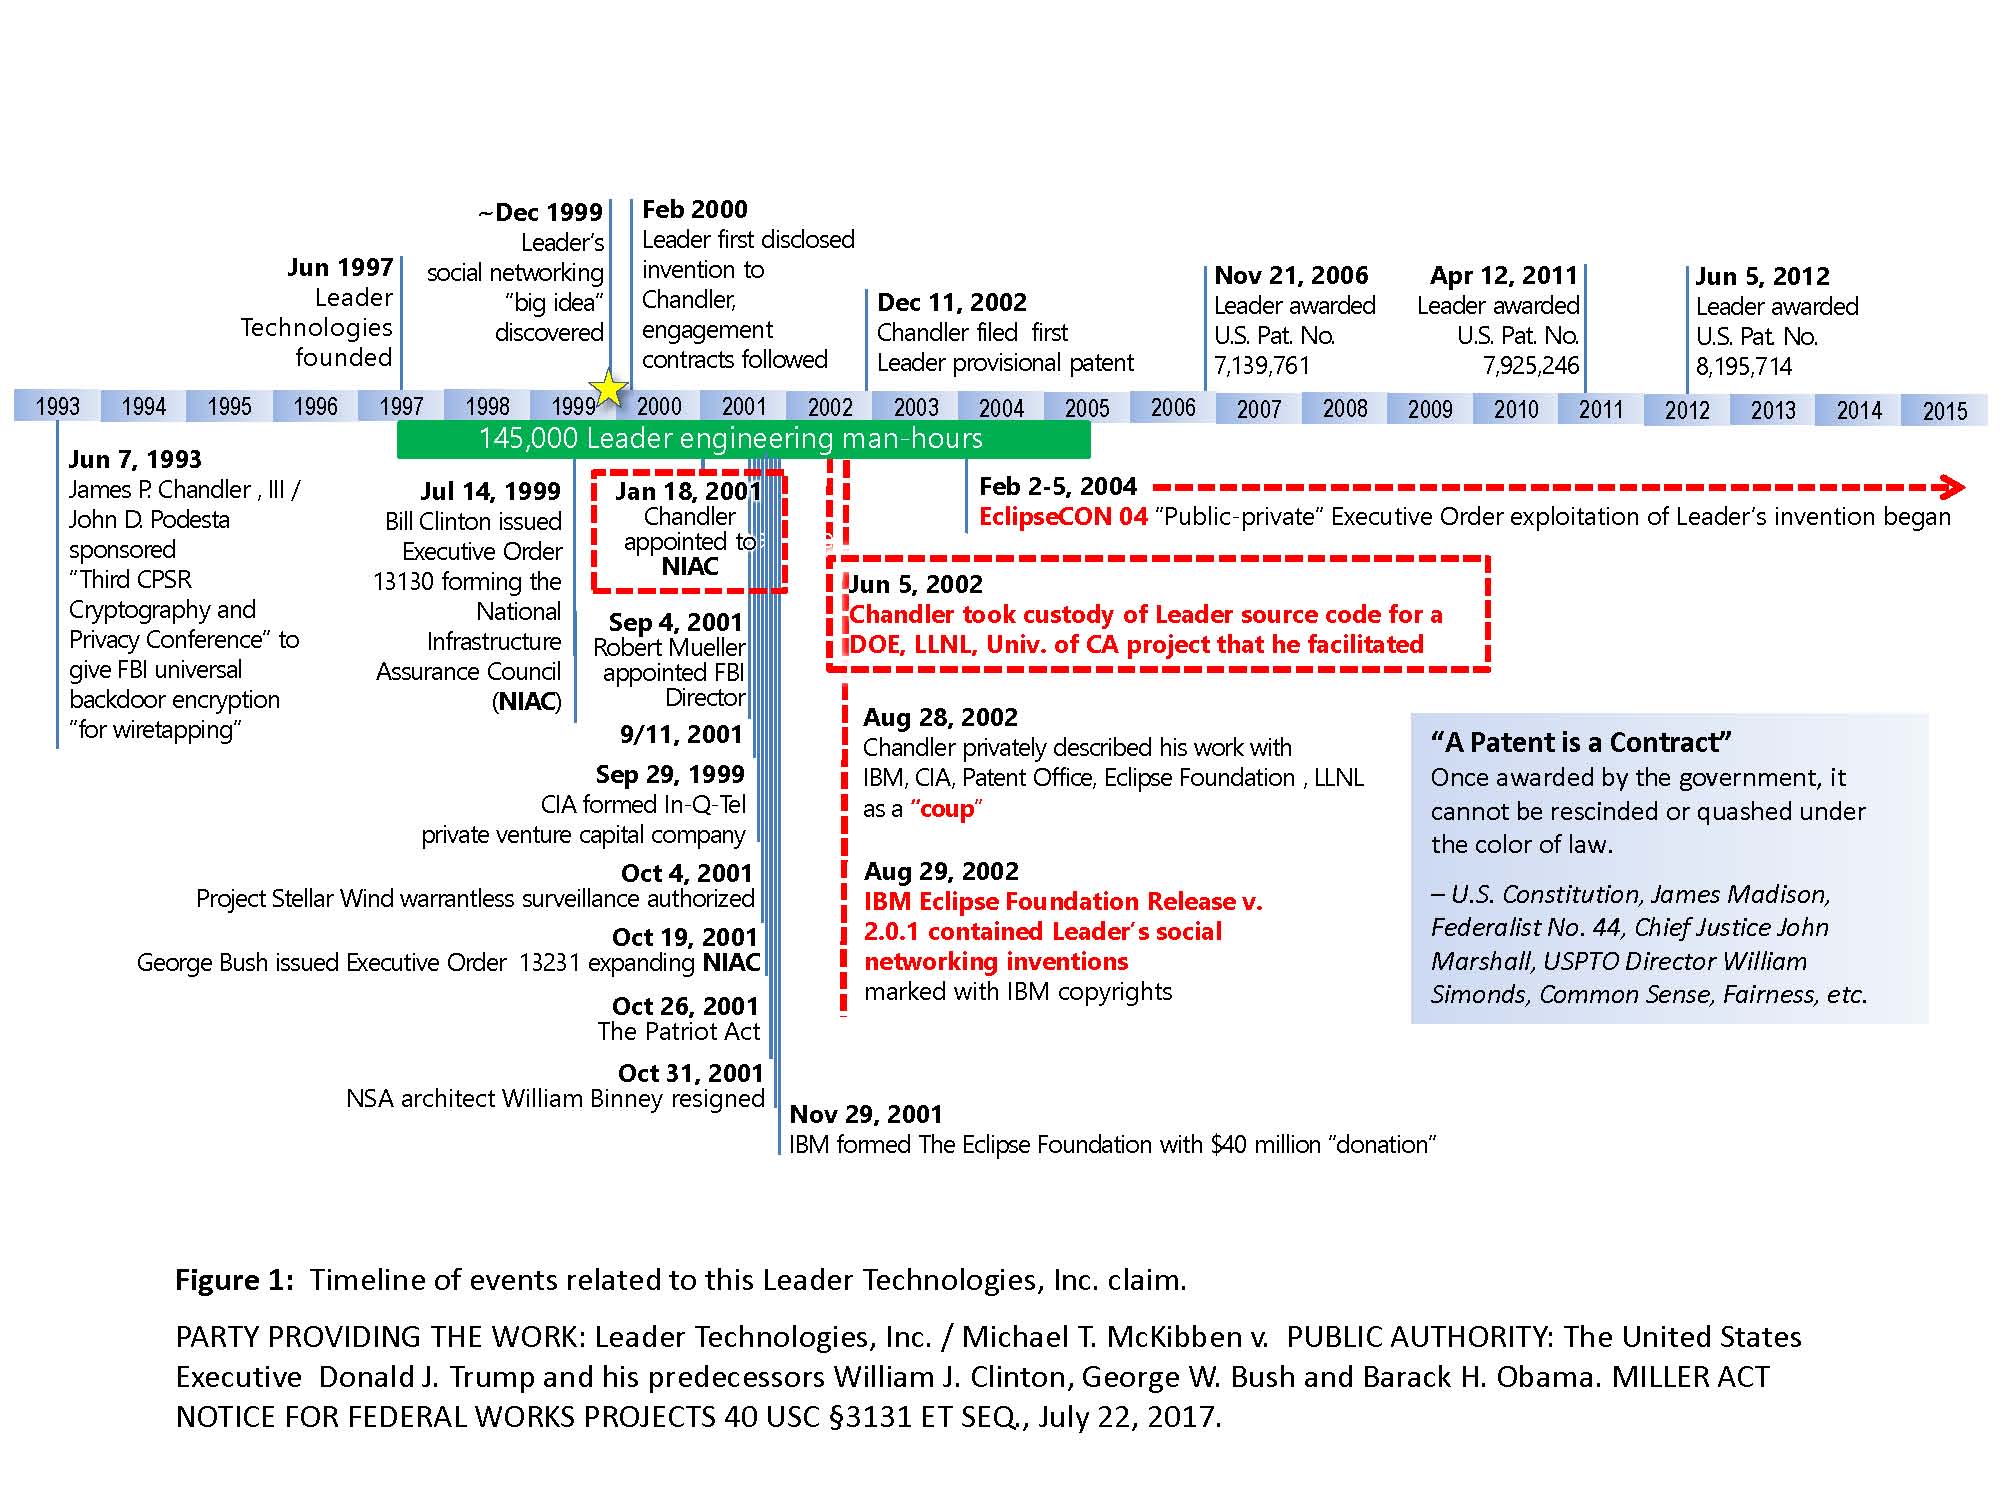
Task: Select the 1997 year cell on the timeline
Action: pos(401,406)
